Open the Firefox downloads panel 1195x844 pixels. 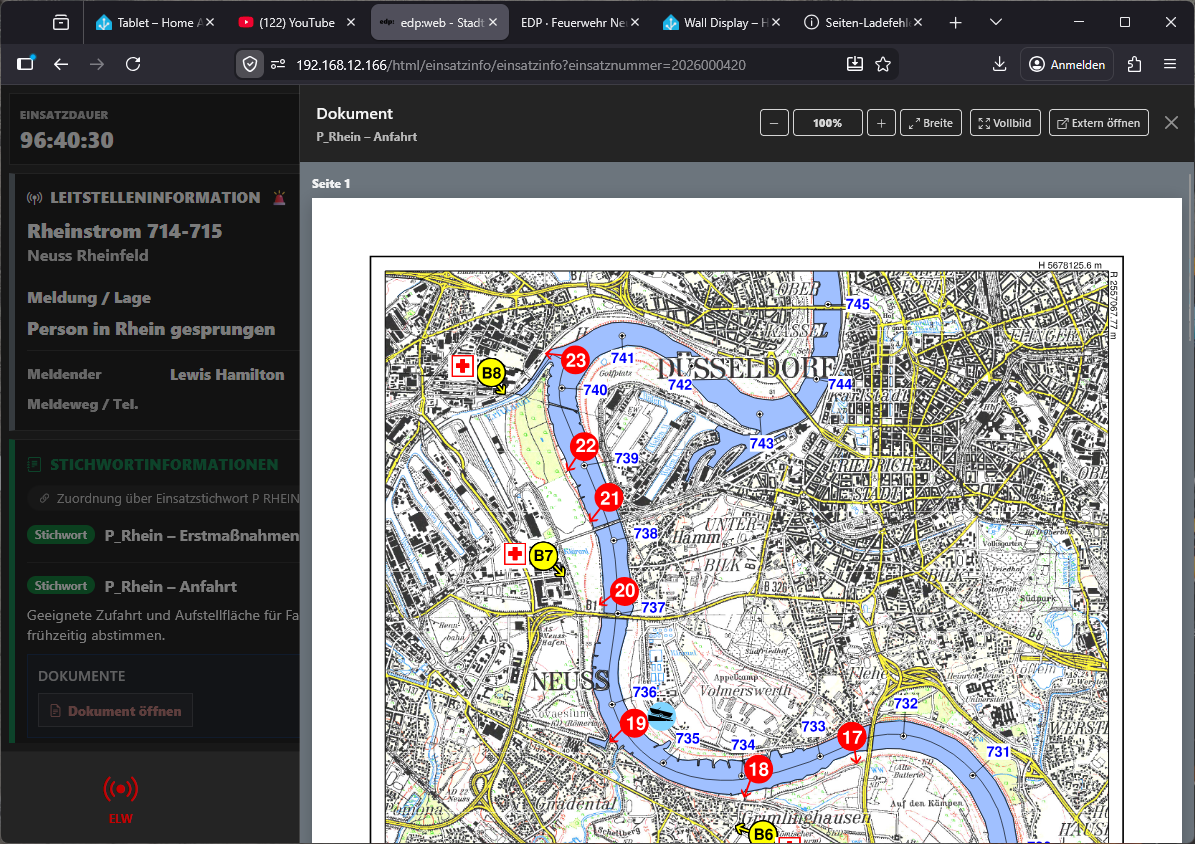coord(999,64)
